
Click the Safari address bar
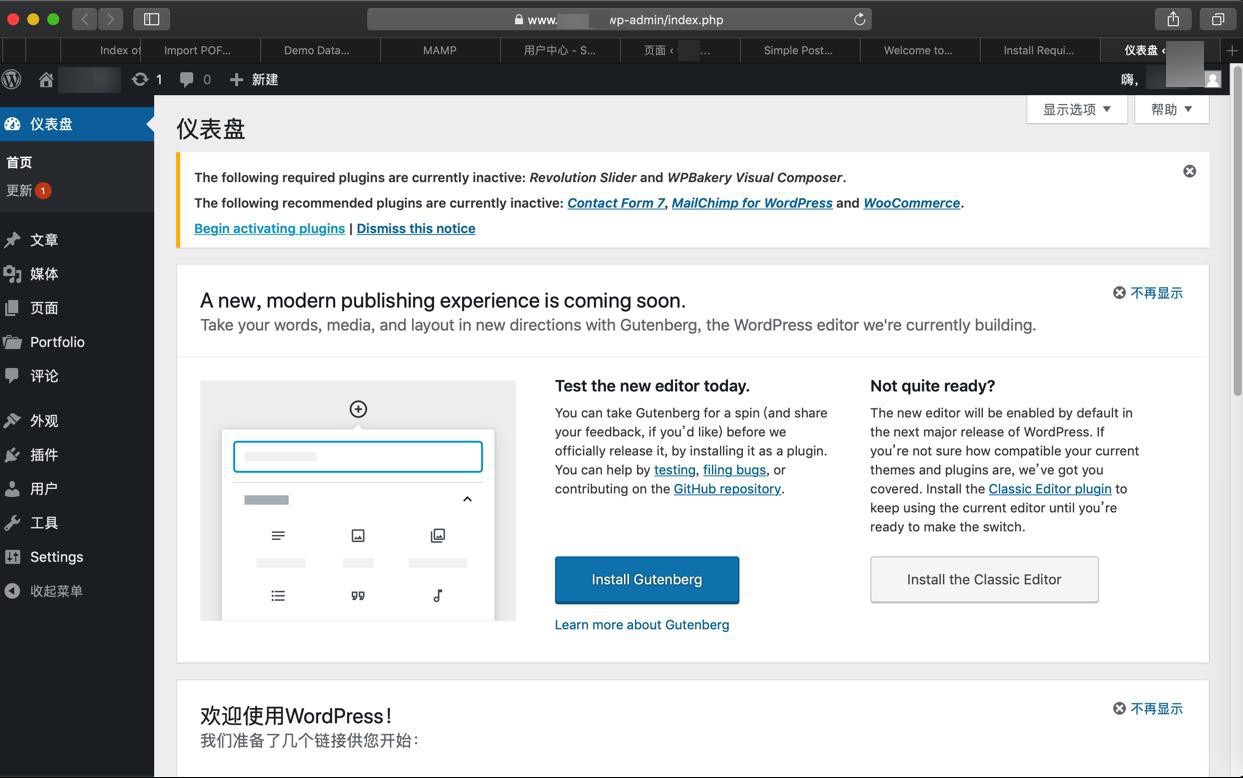click(x=619, y=19)
